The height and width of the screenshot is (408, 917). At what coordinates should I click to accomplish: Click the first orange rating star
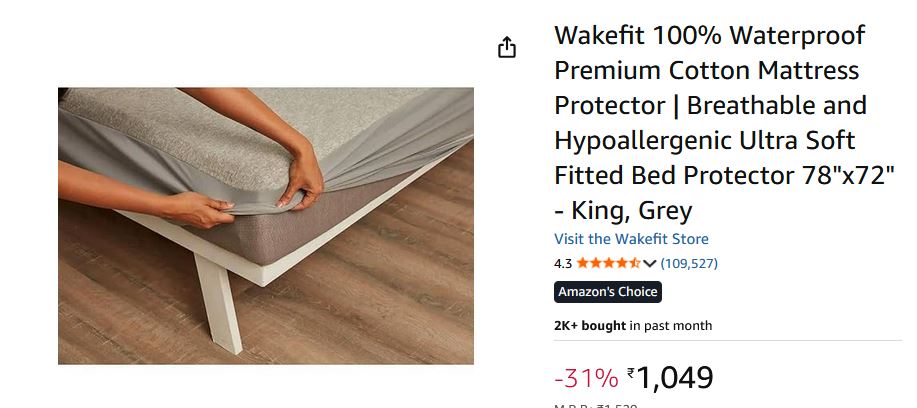tap(582, 263)
